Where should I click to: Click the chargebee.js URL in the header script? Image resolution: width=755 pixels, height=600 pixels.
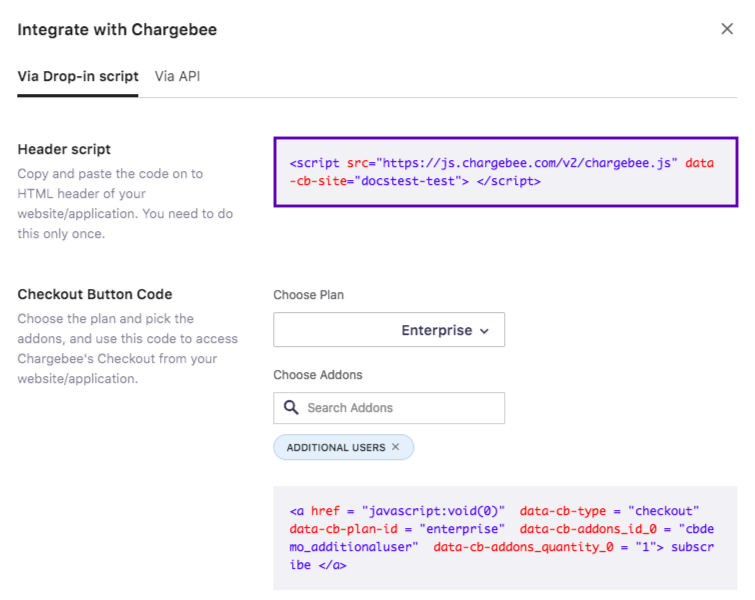(530, 163)
